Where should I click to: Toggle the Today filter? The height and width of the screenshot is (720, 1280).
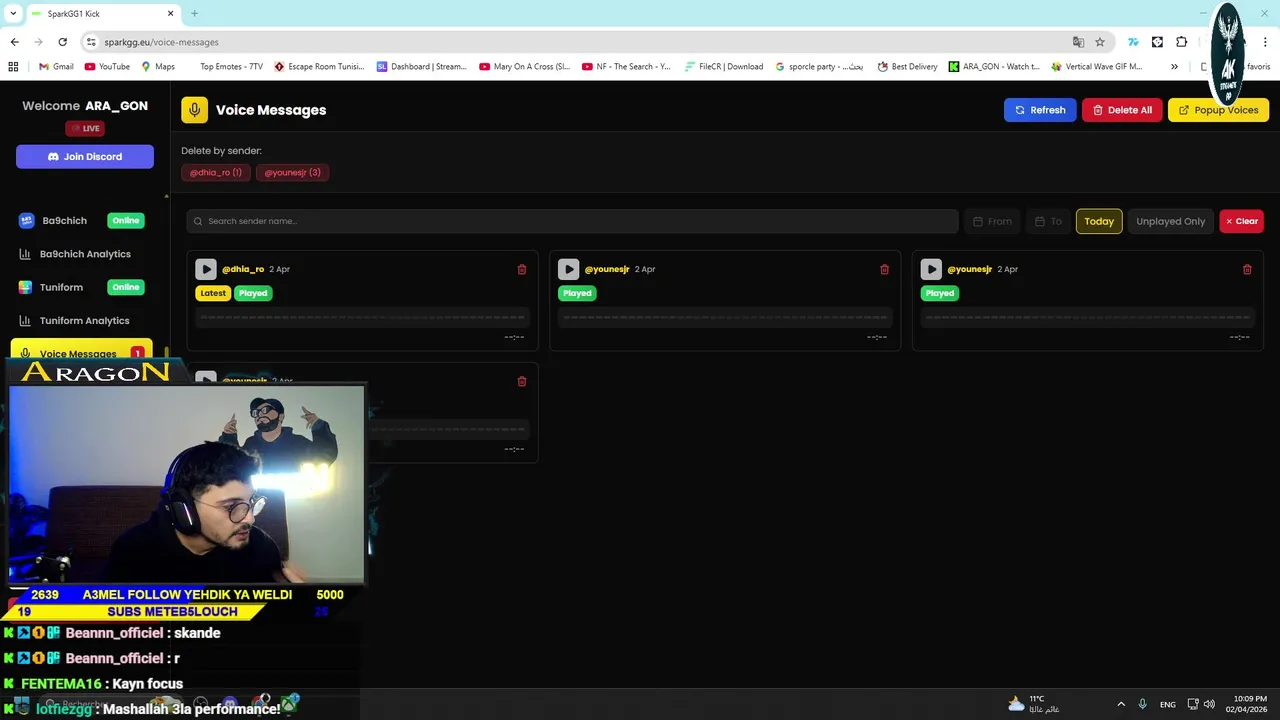click(1099, 221)
